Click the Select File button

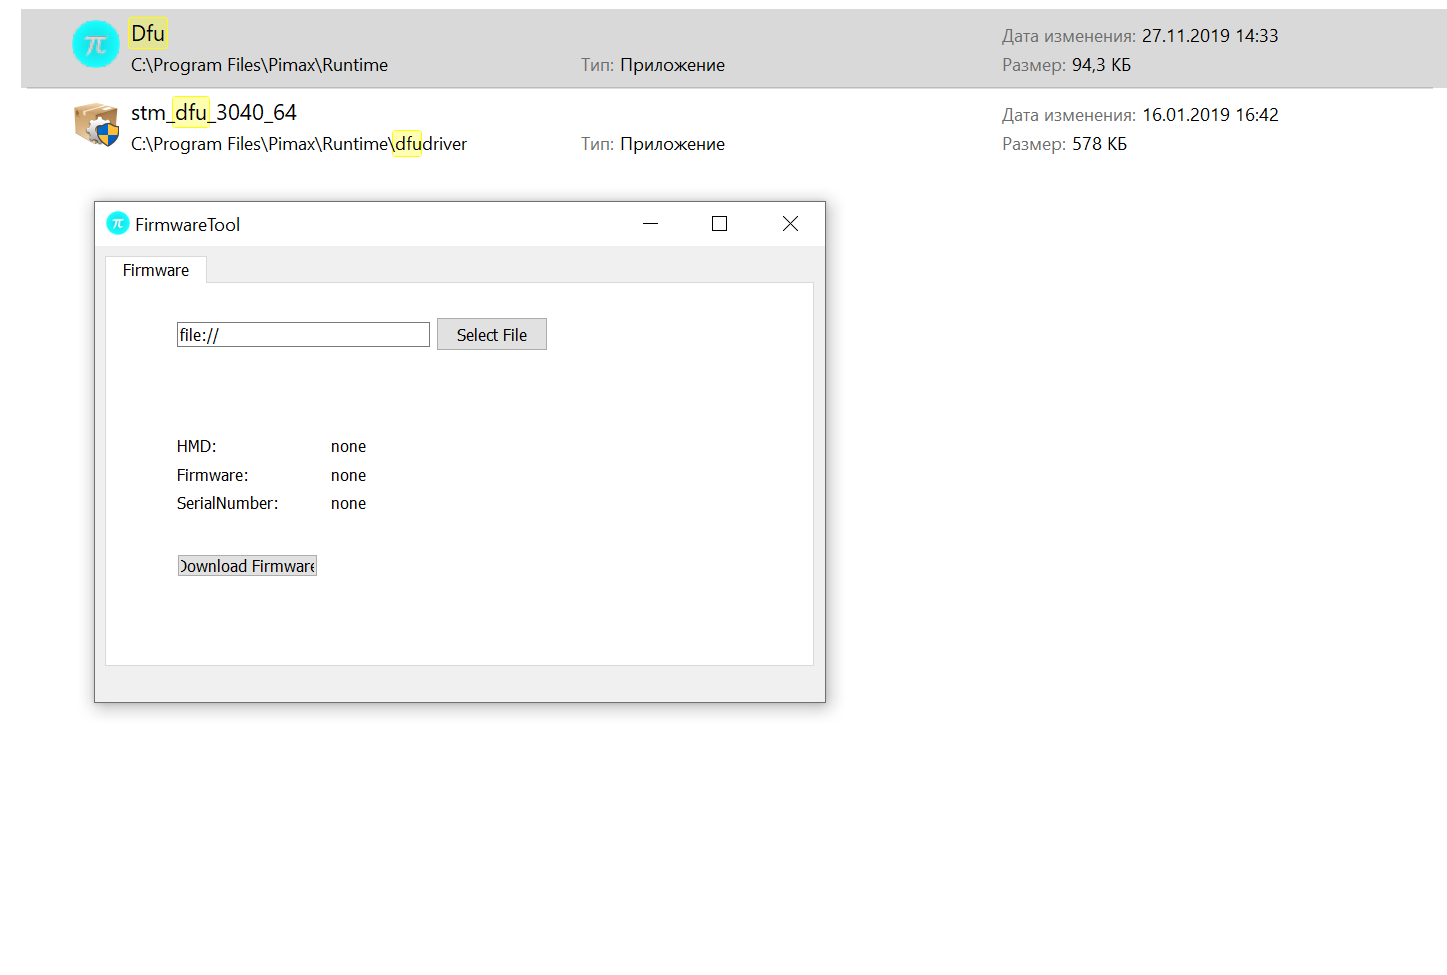[492, 335]
